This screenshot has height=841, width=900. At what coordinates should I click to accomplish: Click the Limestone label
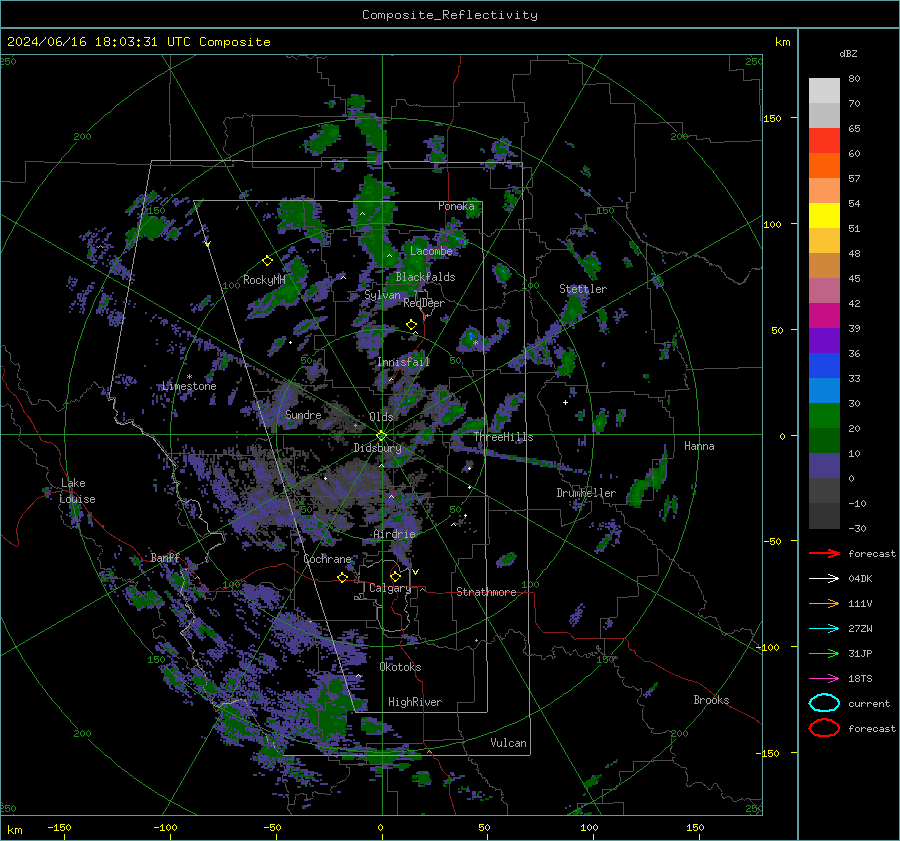[189, 386]
